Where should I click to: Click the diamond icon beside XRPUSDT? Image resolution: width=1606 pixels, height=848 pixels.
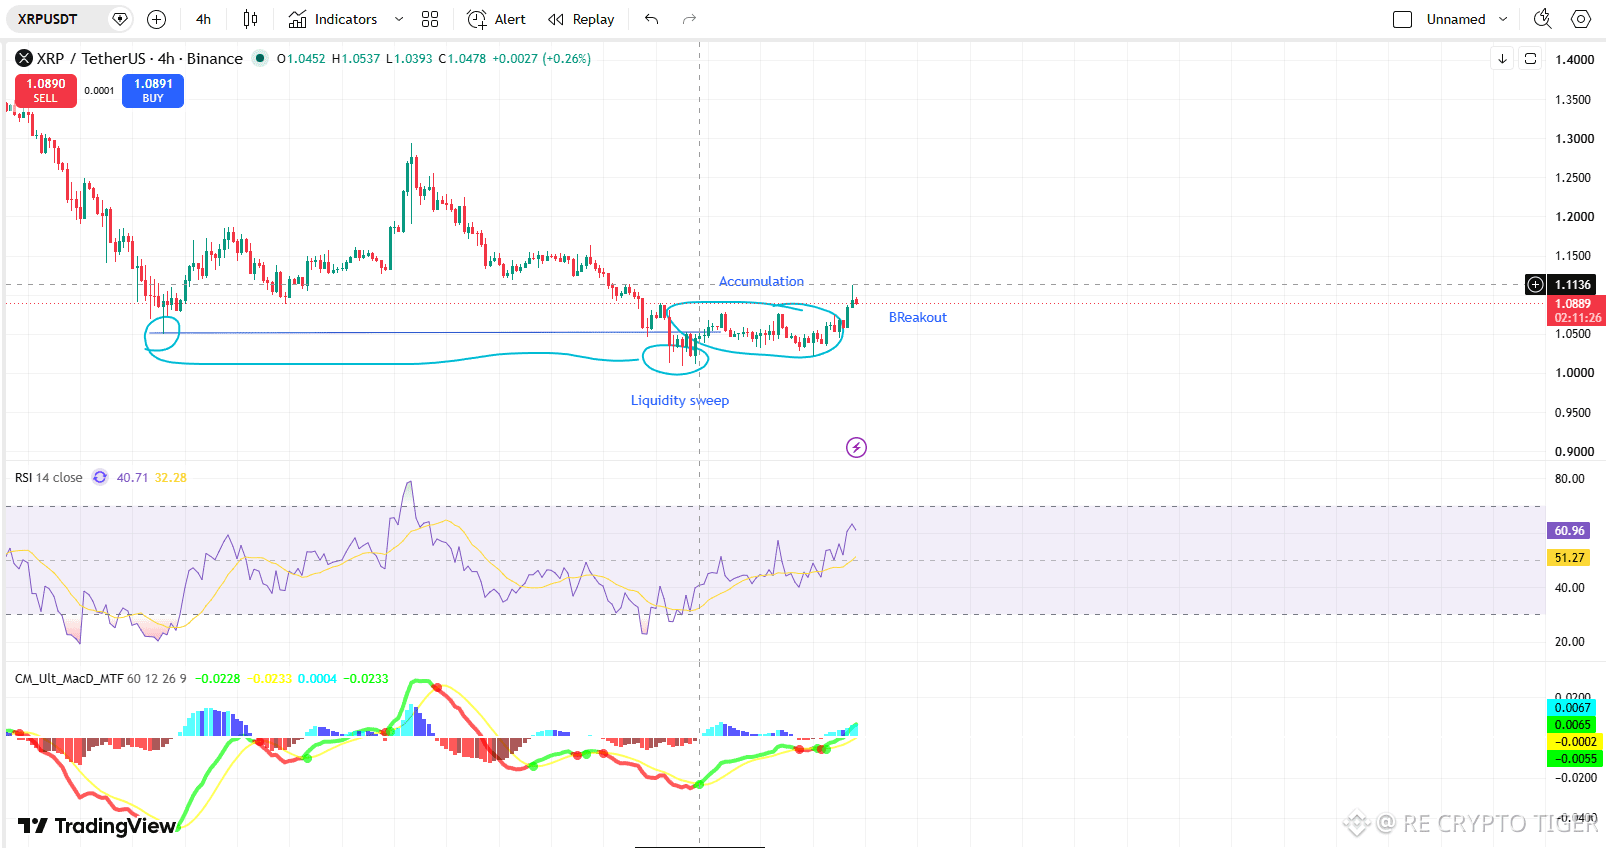(x=120, y=19)
